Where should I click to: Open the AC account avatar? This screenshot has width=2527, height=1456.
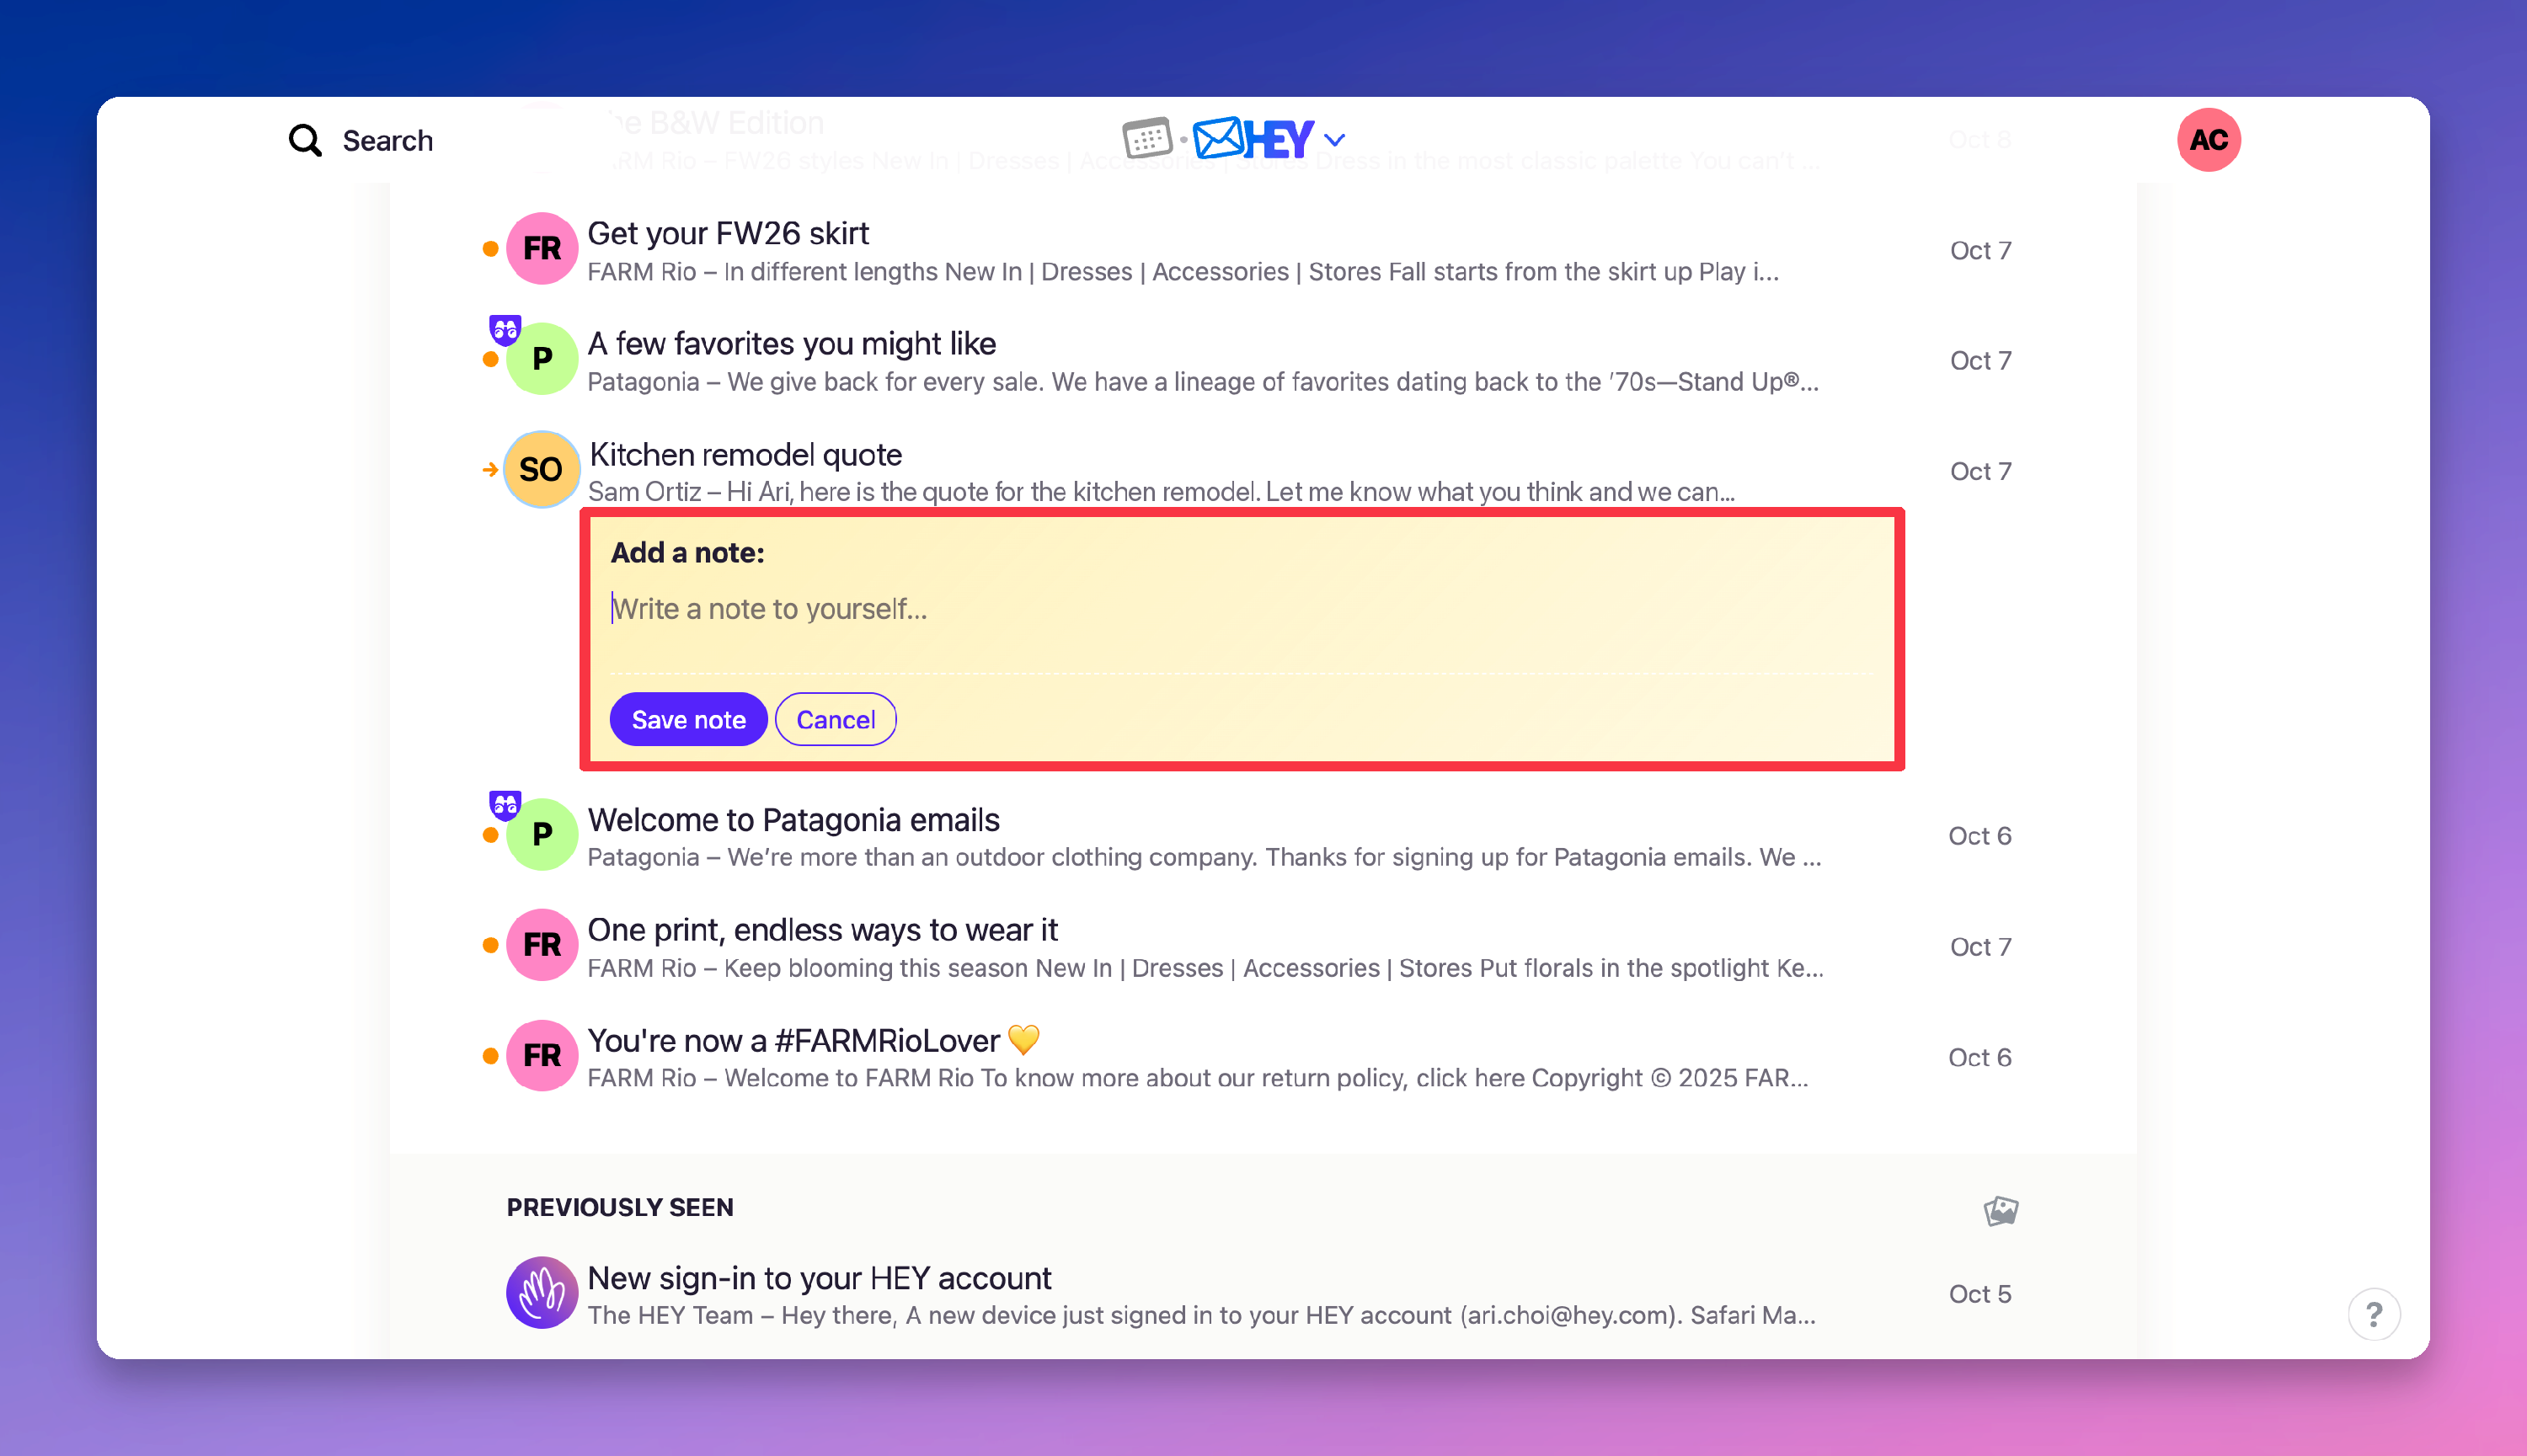point(2208,139)
